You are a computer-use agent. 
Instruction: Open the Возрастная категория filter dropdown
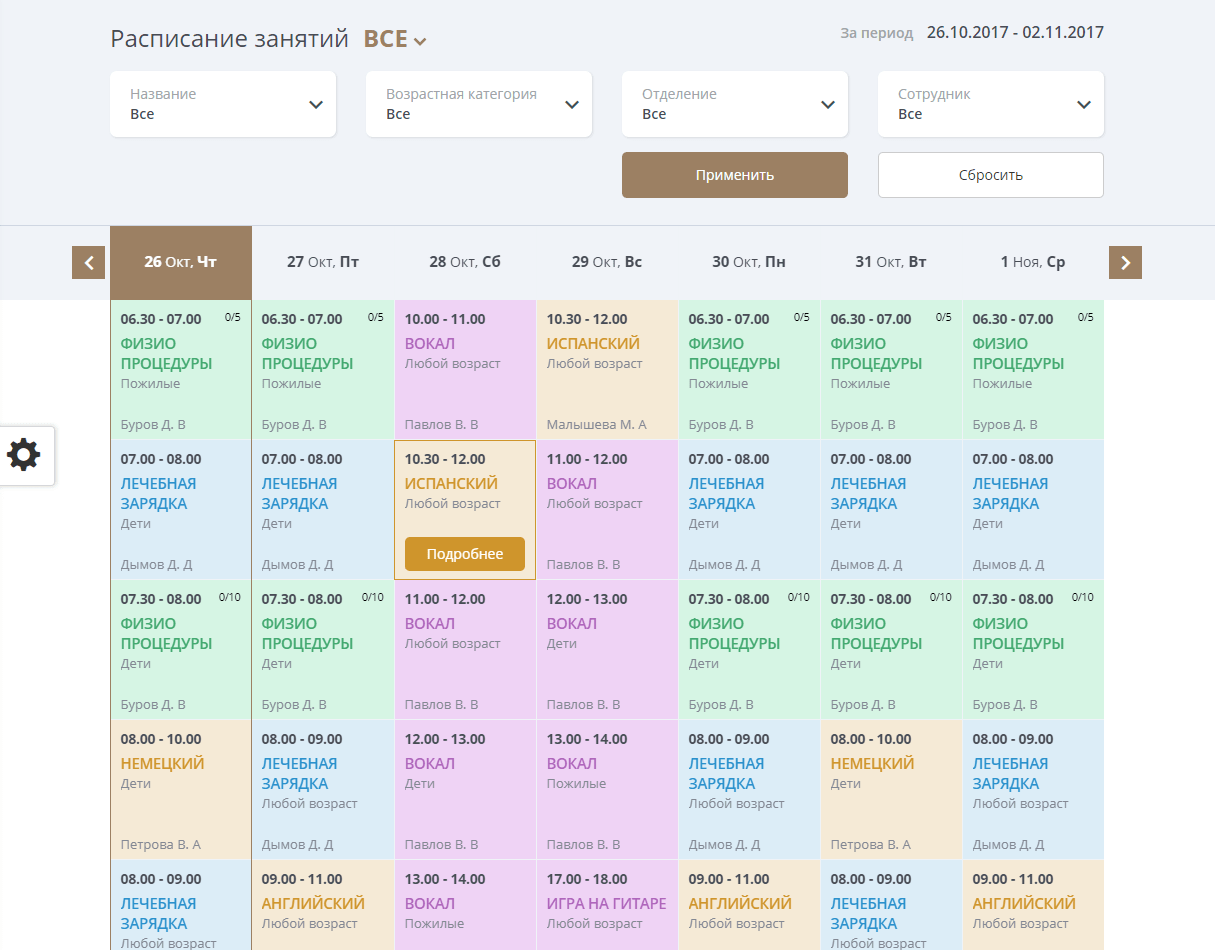[x=479, y=104]
